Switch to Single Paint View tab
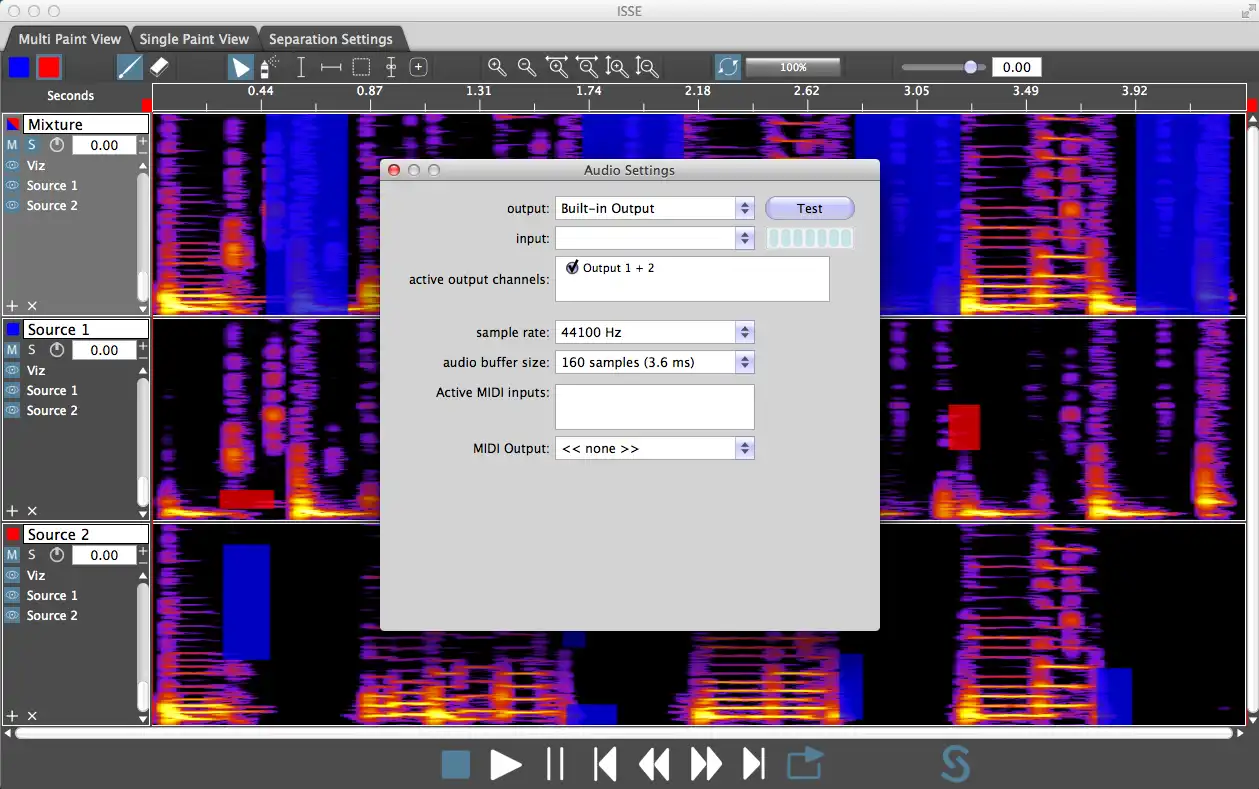The image size is (1259, 789). (194, 39)
